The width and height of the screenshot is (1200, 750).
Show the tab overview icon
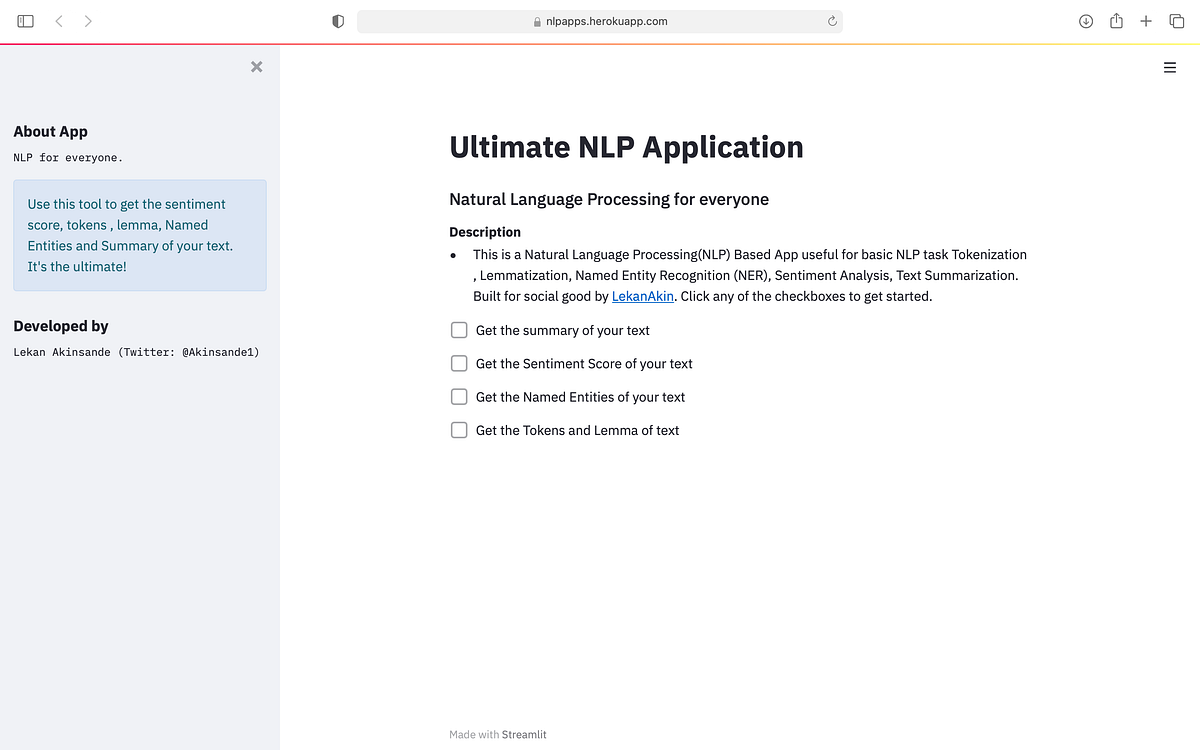pyautogui.click(x=1176, y=20)
